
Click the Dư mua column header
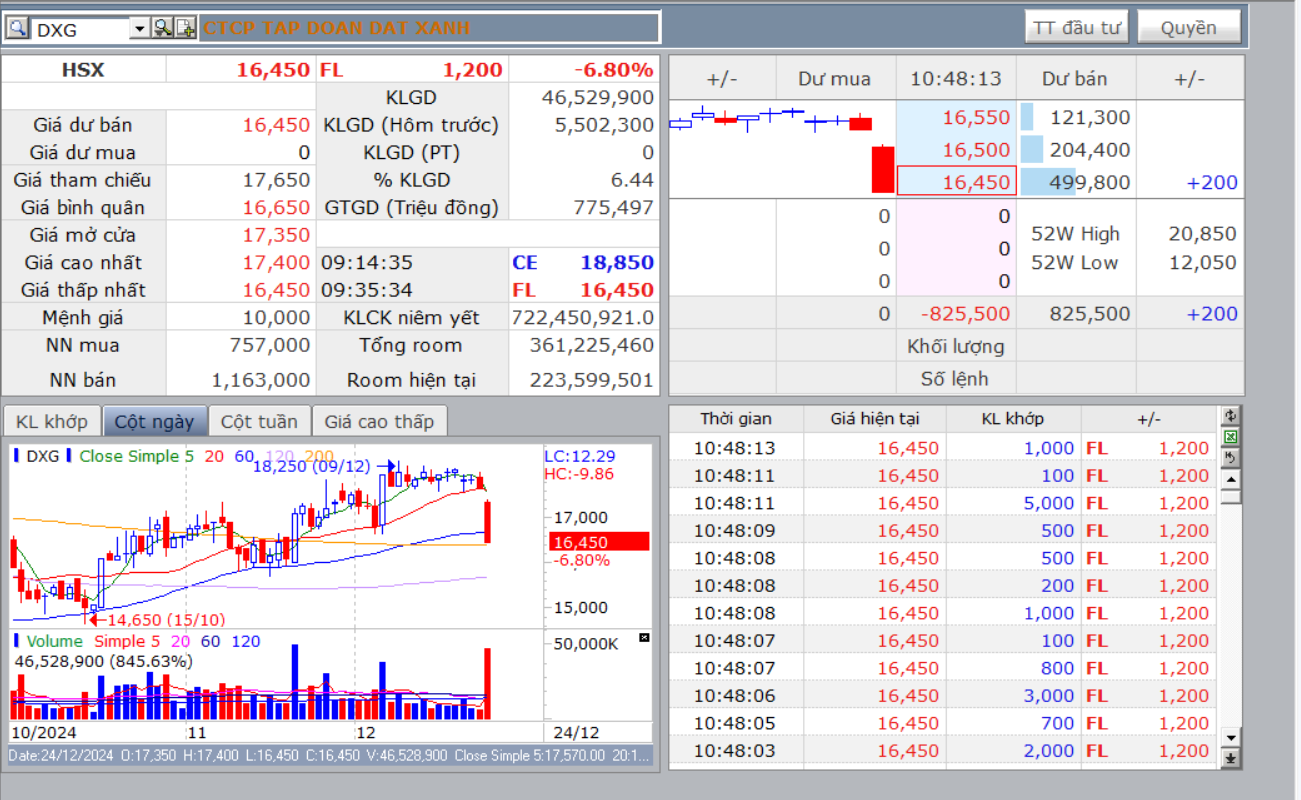click(x=835, y=79)
